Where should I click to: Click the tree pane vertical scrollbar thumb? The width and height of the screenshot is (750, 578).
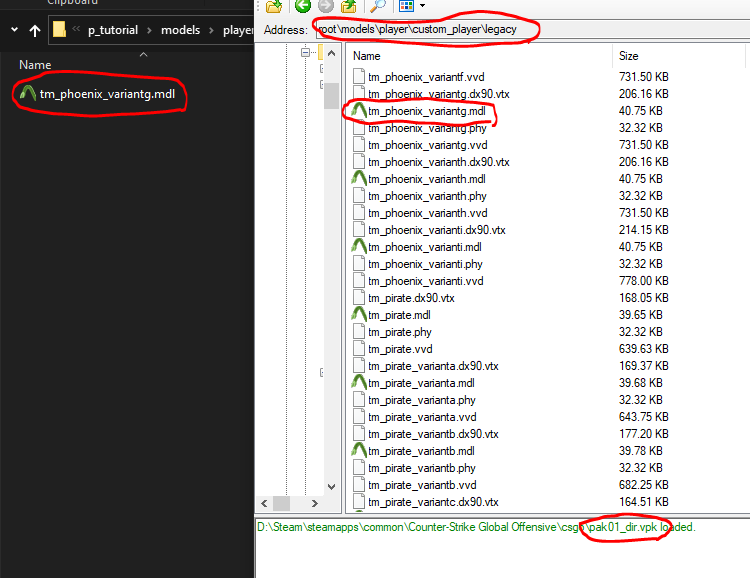[331, 96]
